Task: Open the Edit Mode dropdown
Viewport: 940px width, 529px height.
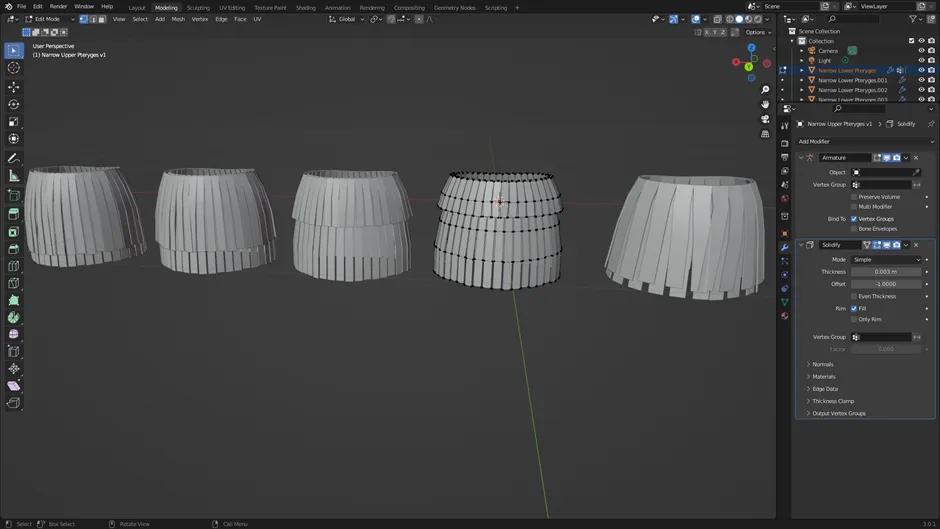Action: [50, 19]
